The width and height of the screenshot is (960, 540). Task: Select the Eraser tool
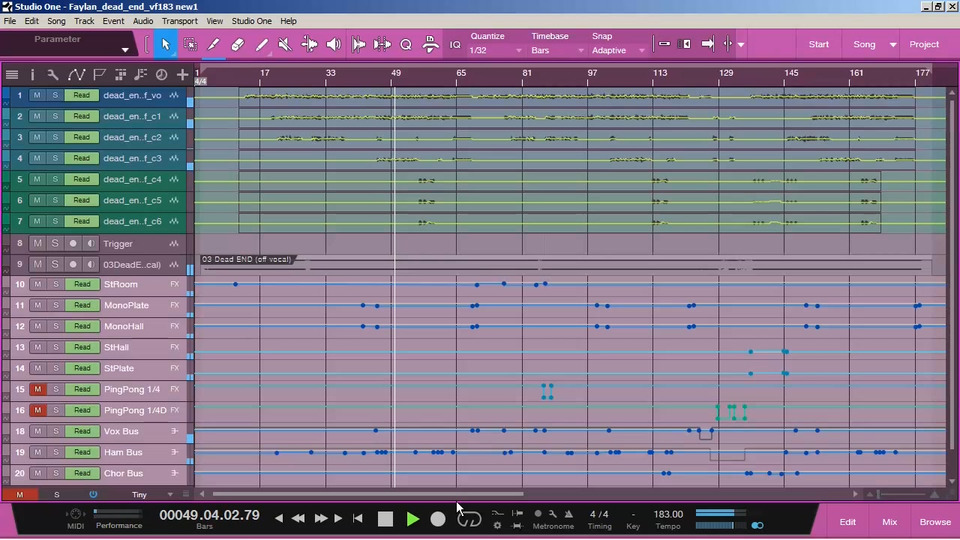(x=238, y=45)
